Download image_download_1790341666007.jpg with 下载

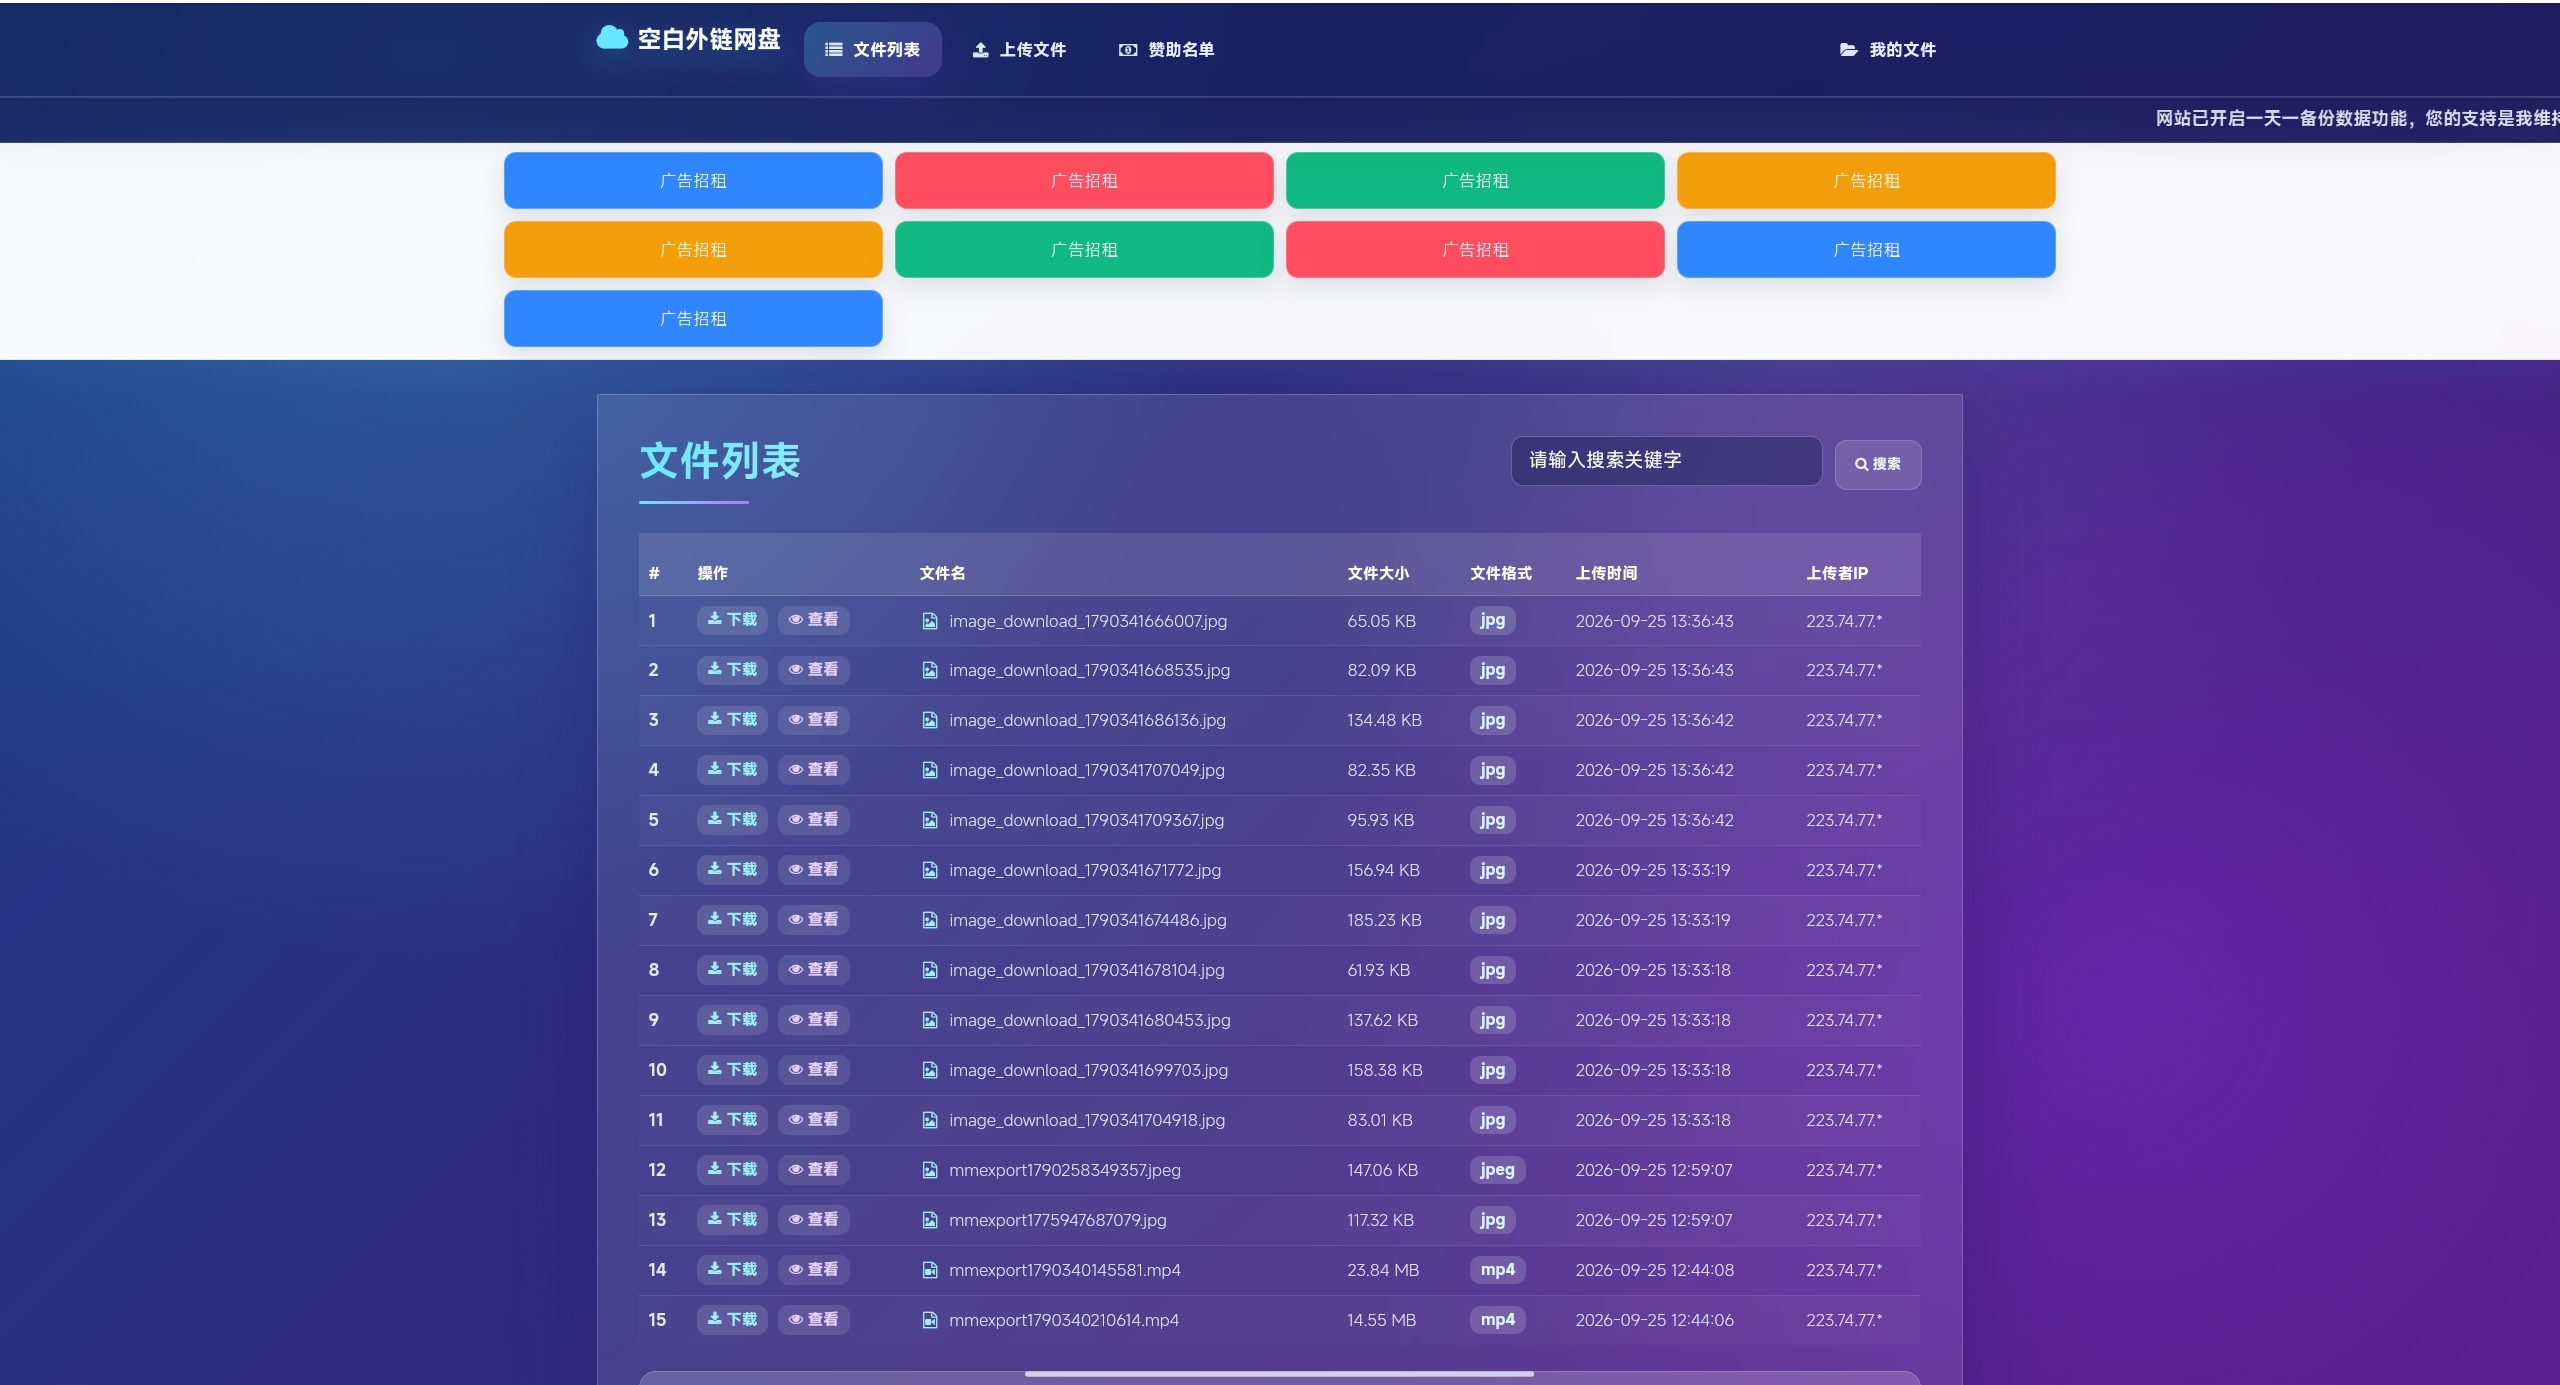pyautogui.click(x=732, y=619)
